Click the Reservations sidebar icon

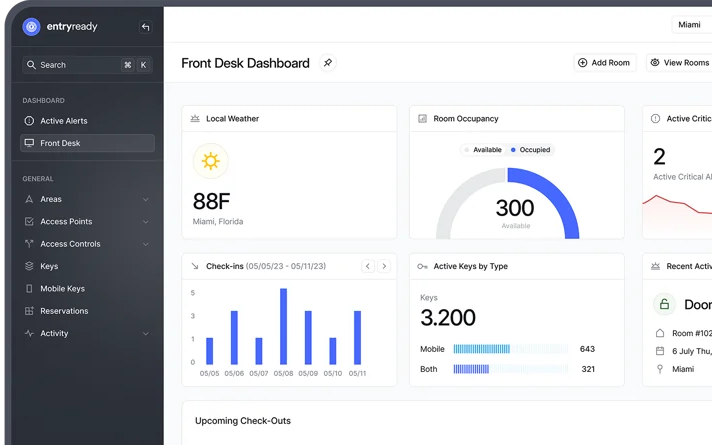pyautogui.click(x=29, y=311)
